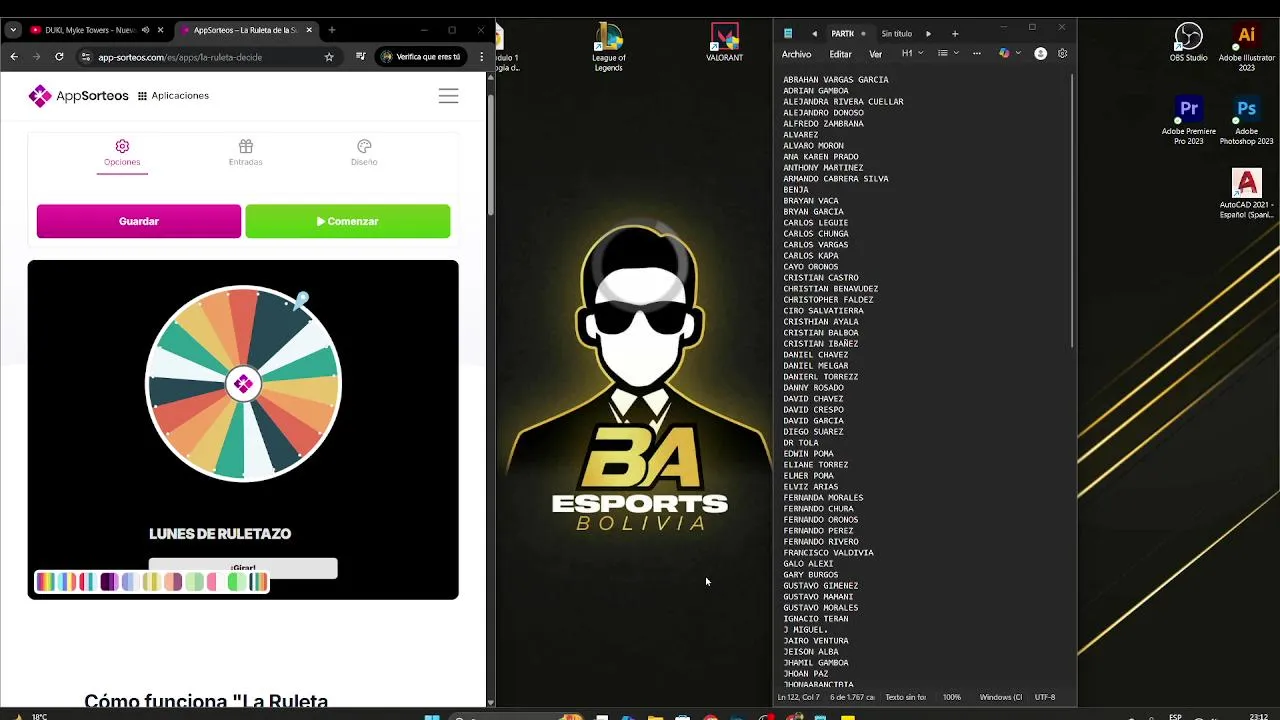The image size is (1280, 720).
Task: Open the AutoCAD 2021 desktop icon
Action: tap(1246, 194)
